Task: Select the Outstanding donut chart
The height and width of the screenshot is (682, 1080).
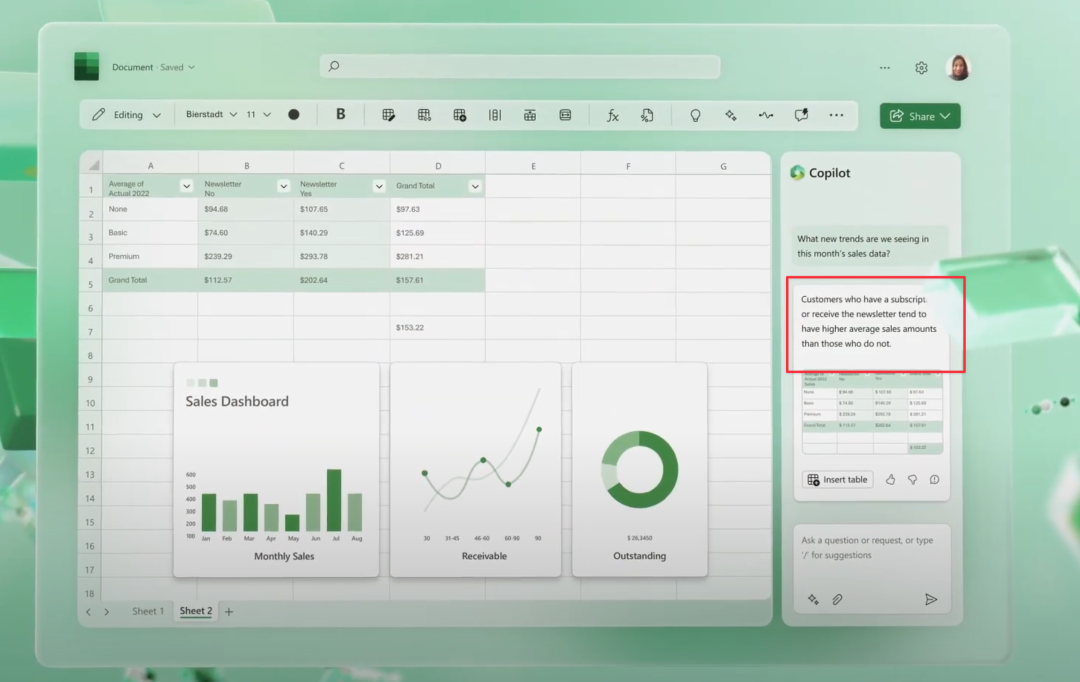Action: (639, 470)
